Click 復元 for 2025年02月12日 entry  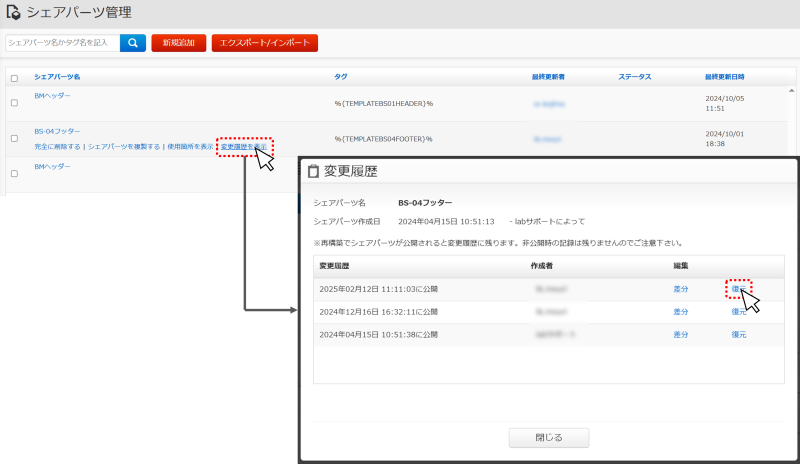click(739, 289)
